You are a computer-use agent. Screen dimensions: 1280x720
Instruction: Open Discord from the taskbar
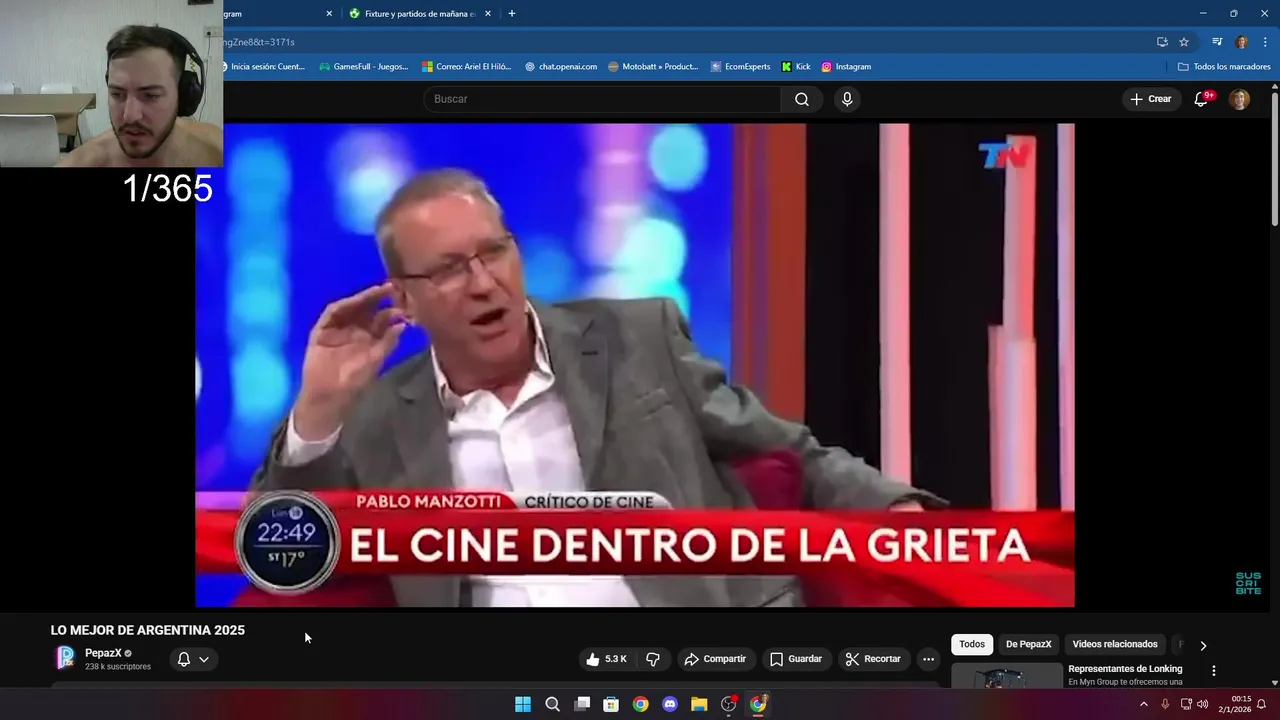tap(670, 704)
